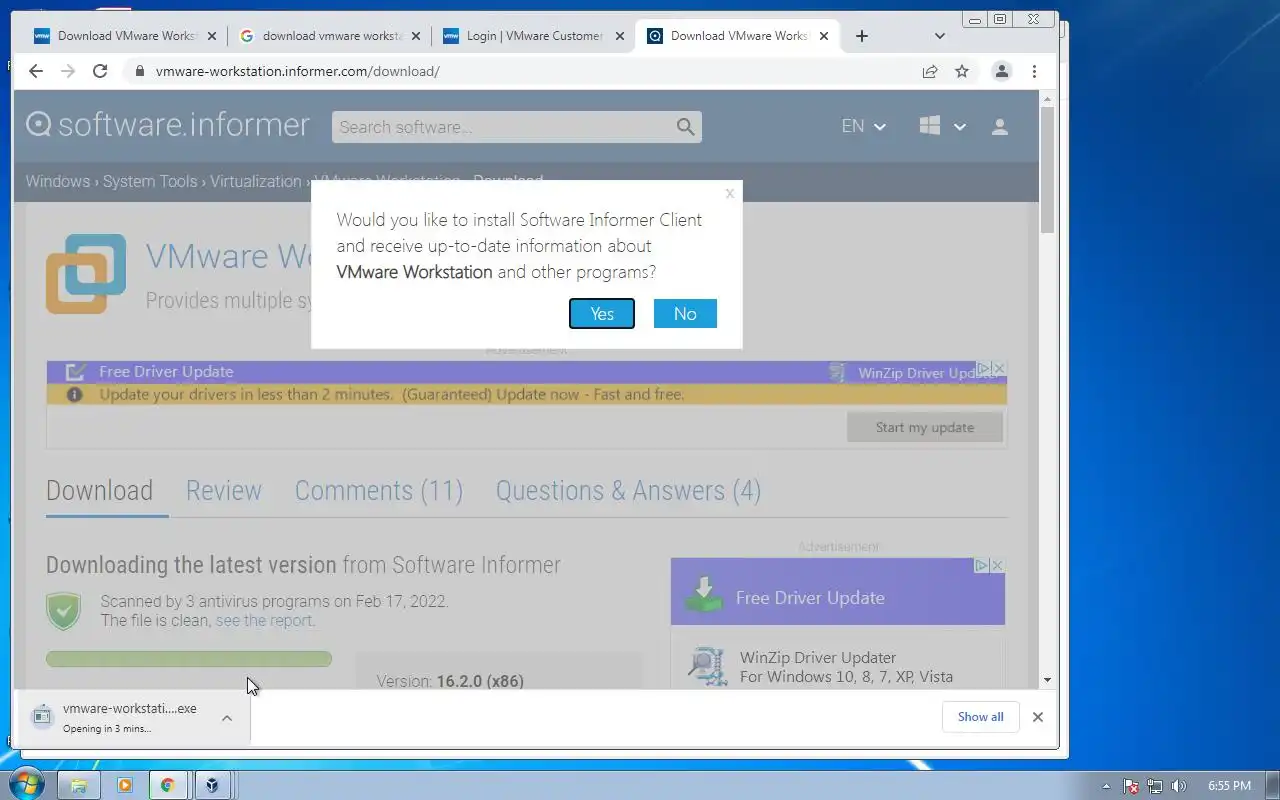
Task: Close the active informer.com tab
Action: coord(824,36)
